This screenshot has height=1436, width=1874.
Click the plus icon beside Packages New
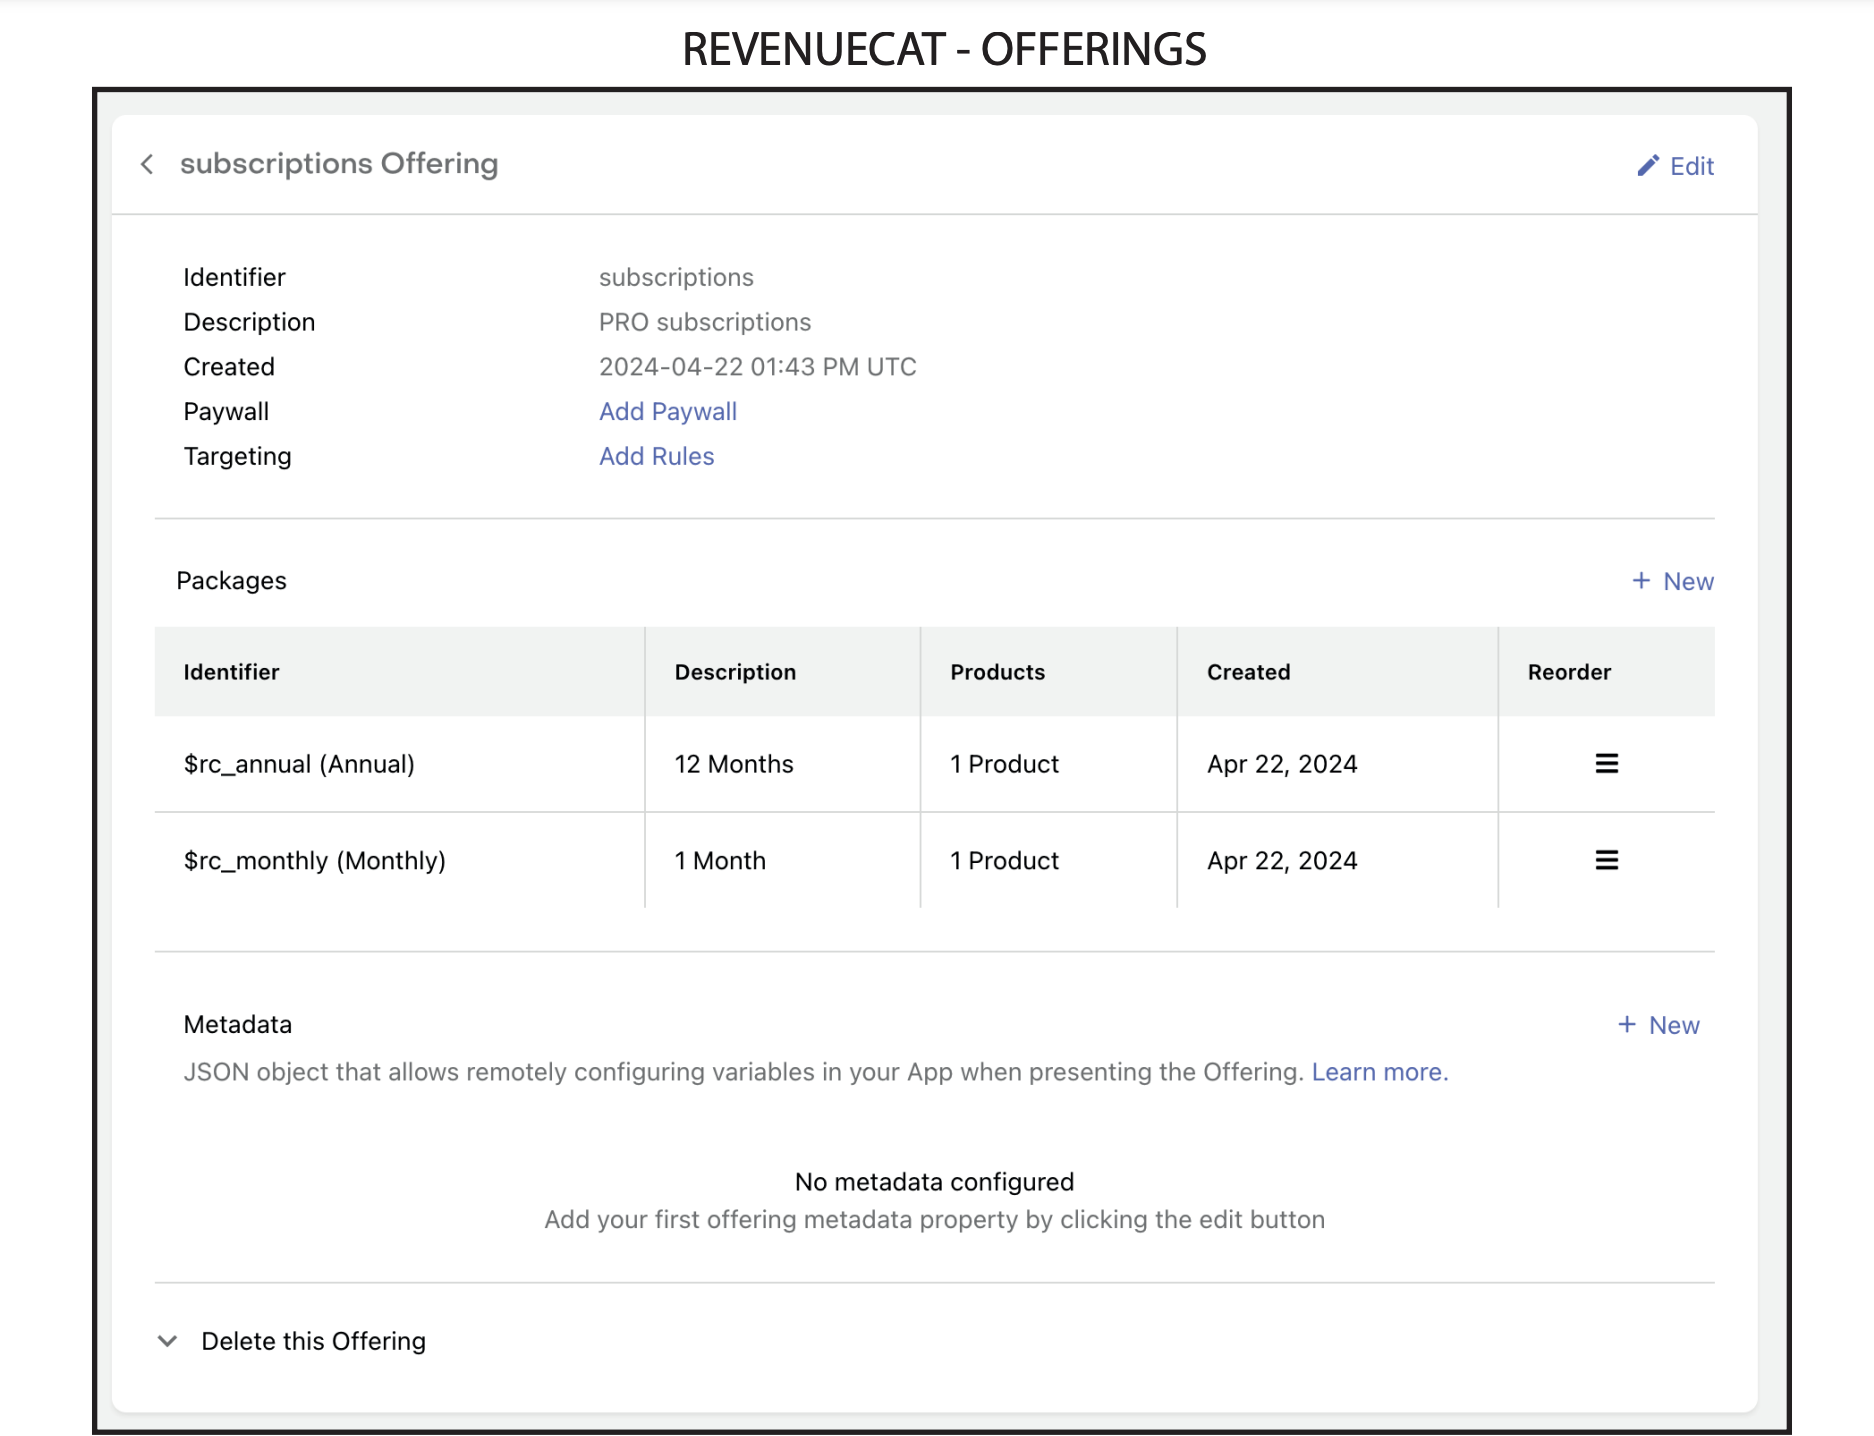pos(1641,581)
